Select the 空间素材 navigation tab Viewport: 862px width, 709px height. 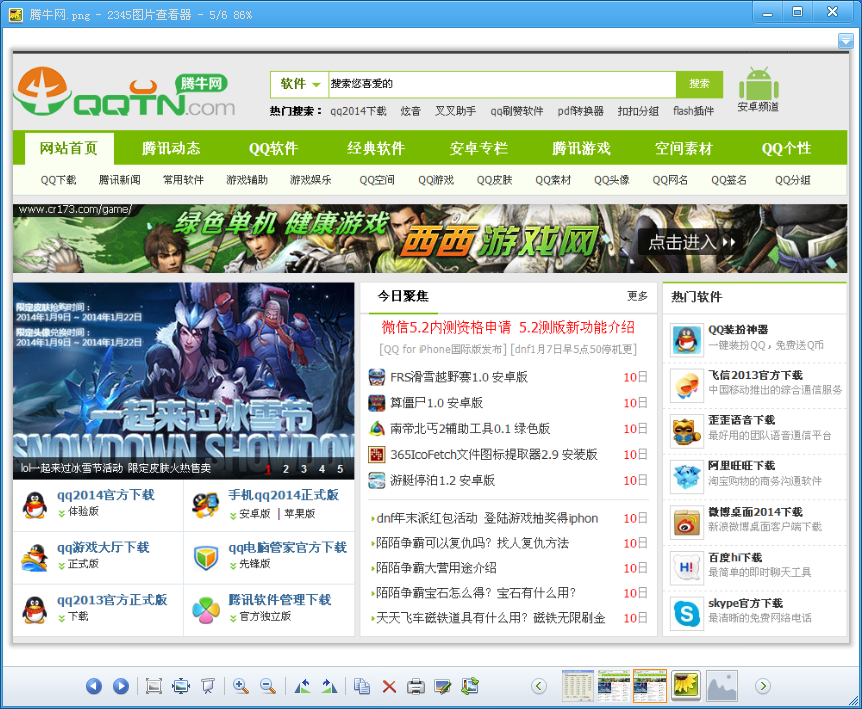tap(683, 148)
